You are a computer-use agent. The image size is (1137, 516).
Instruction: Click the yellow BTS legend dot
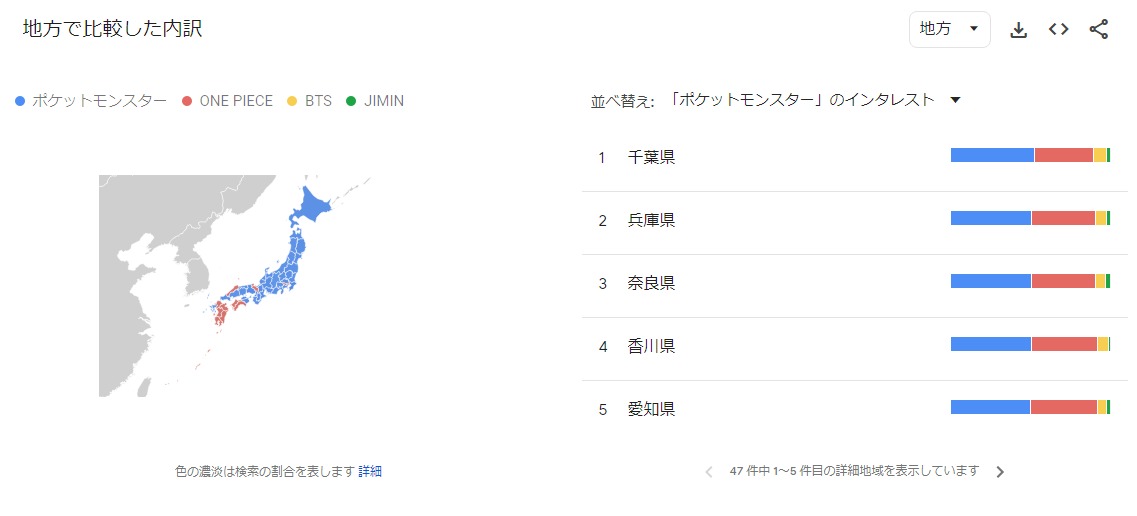pyautogui.click(x=292, y=101)
